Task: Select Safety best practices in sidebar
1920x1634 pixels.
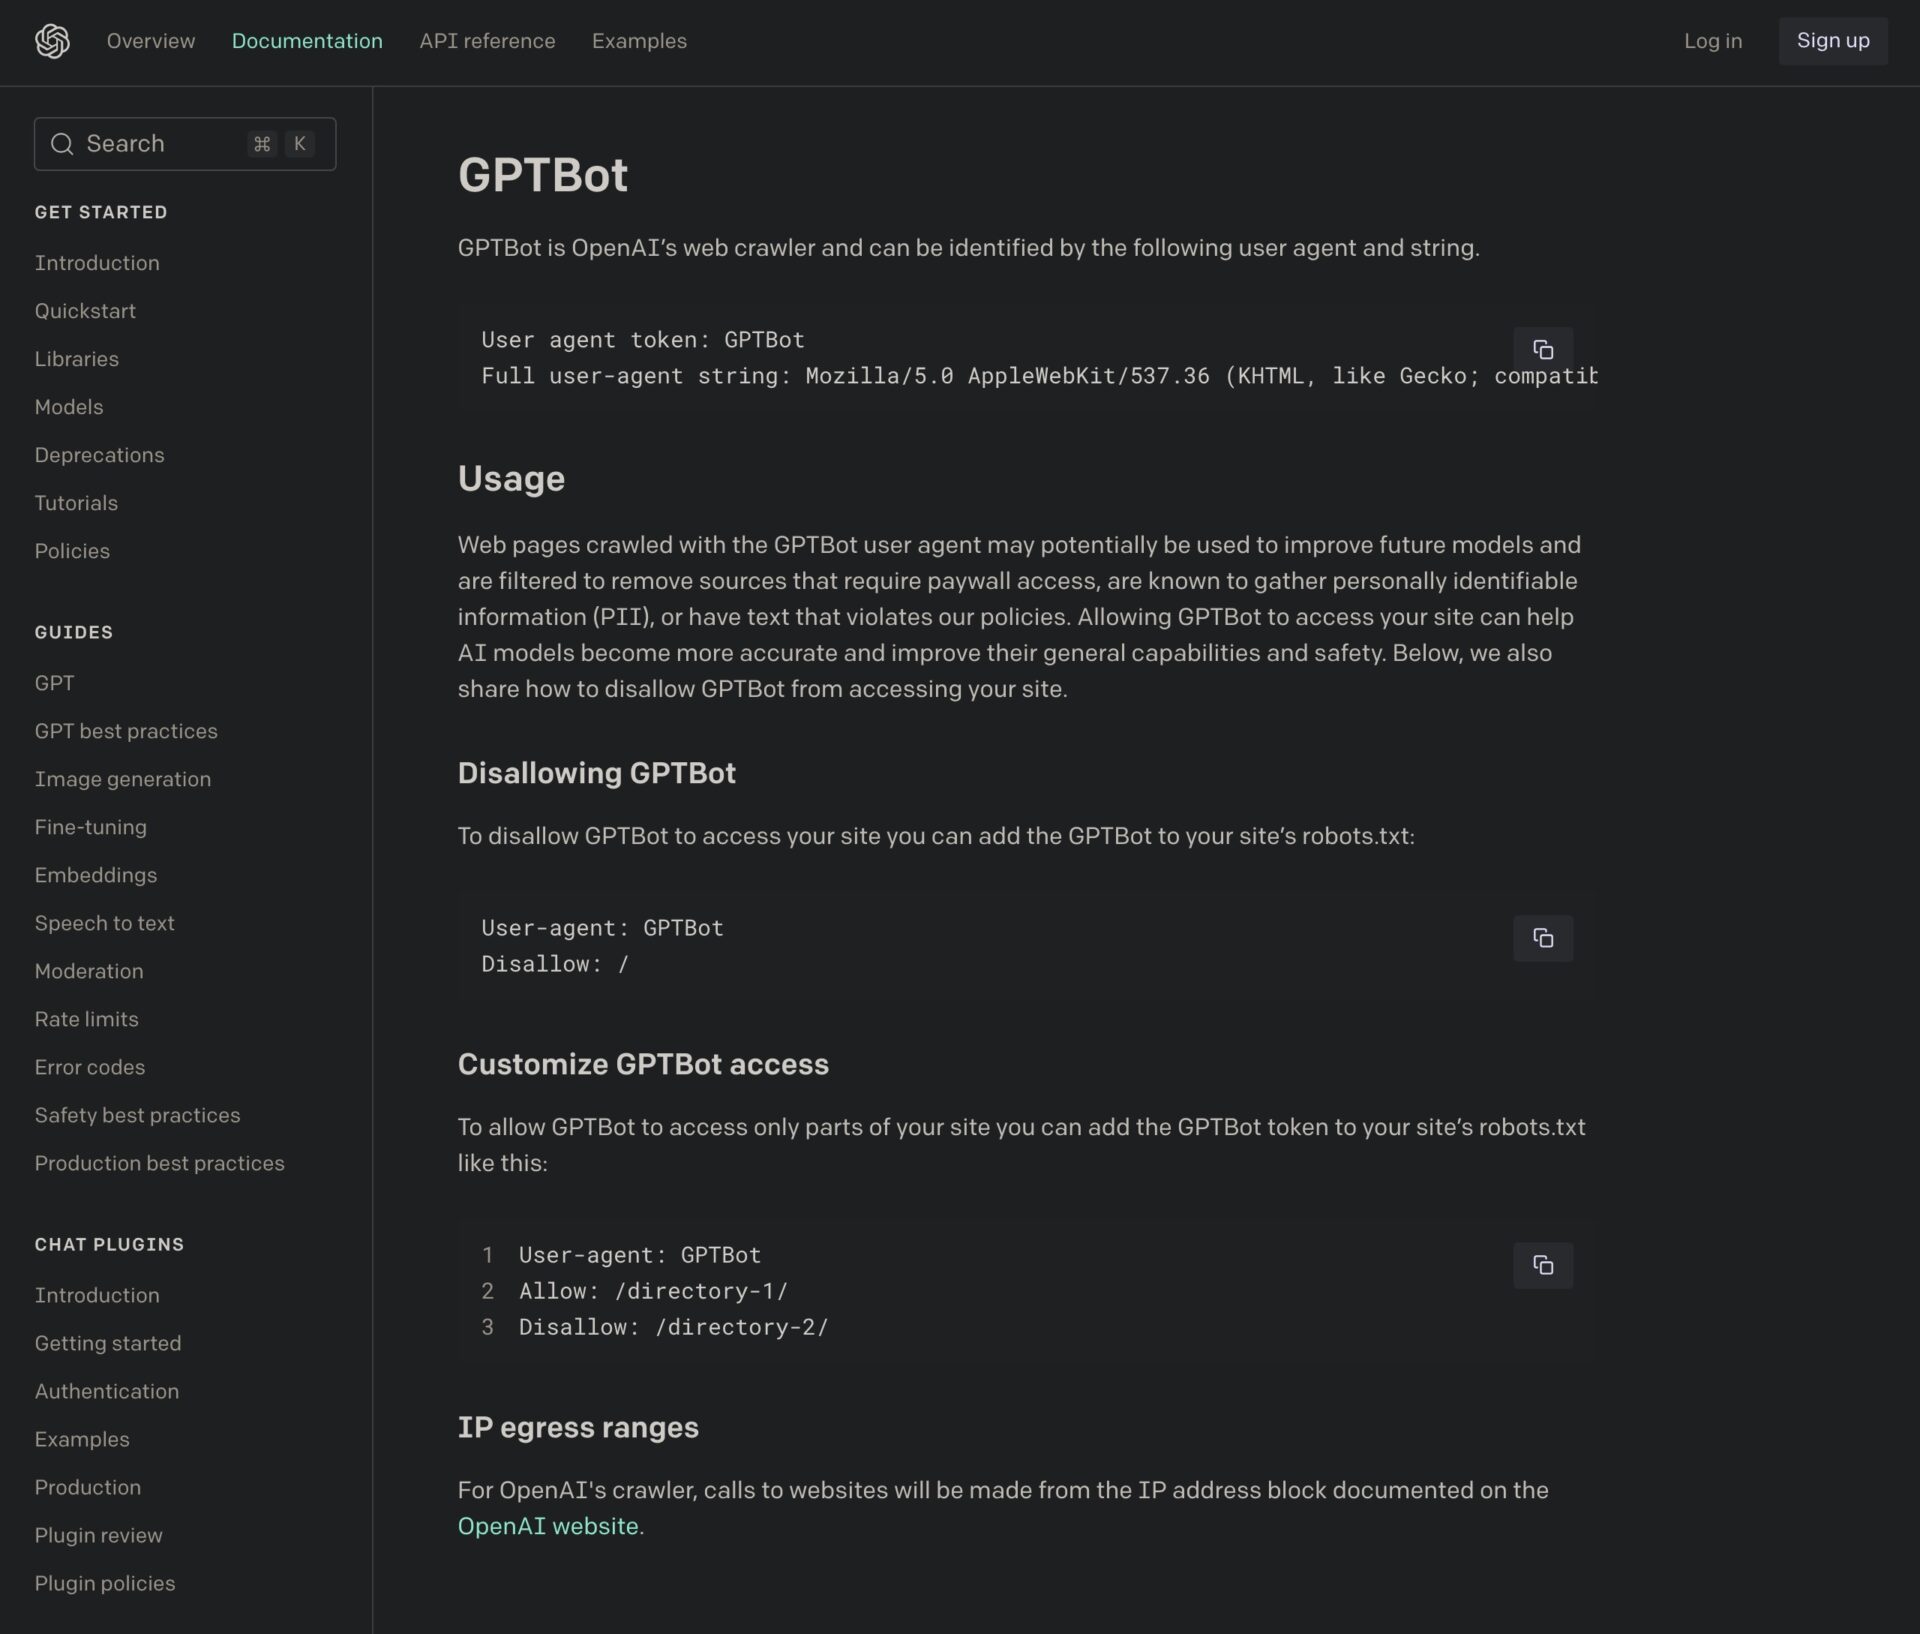Action: (137, 1115)
